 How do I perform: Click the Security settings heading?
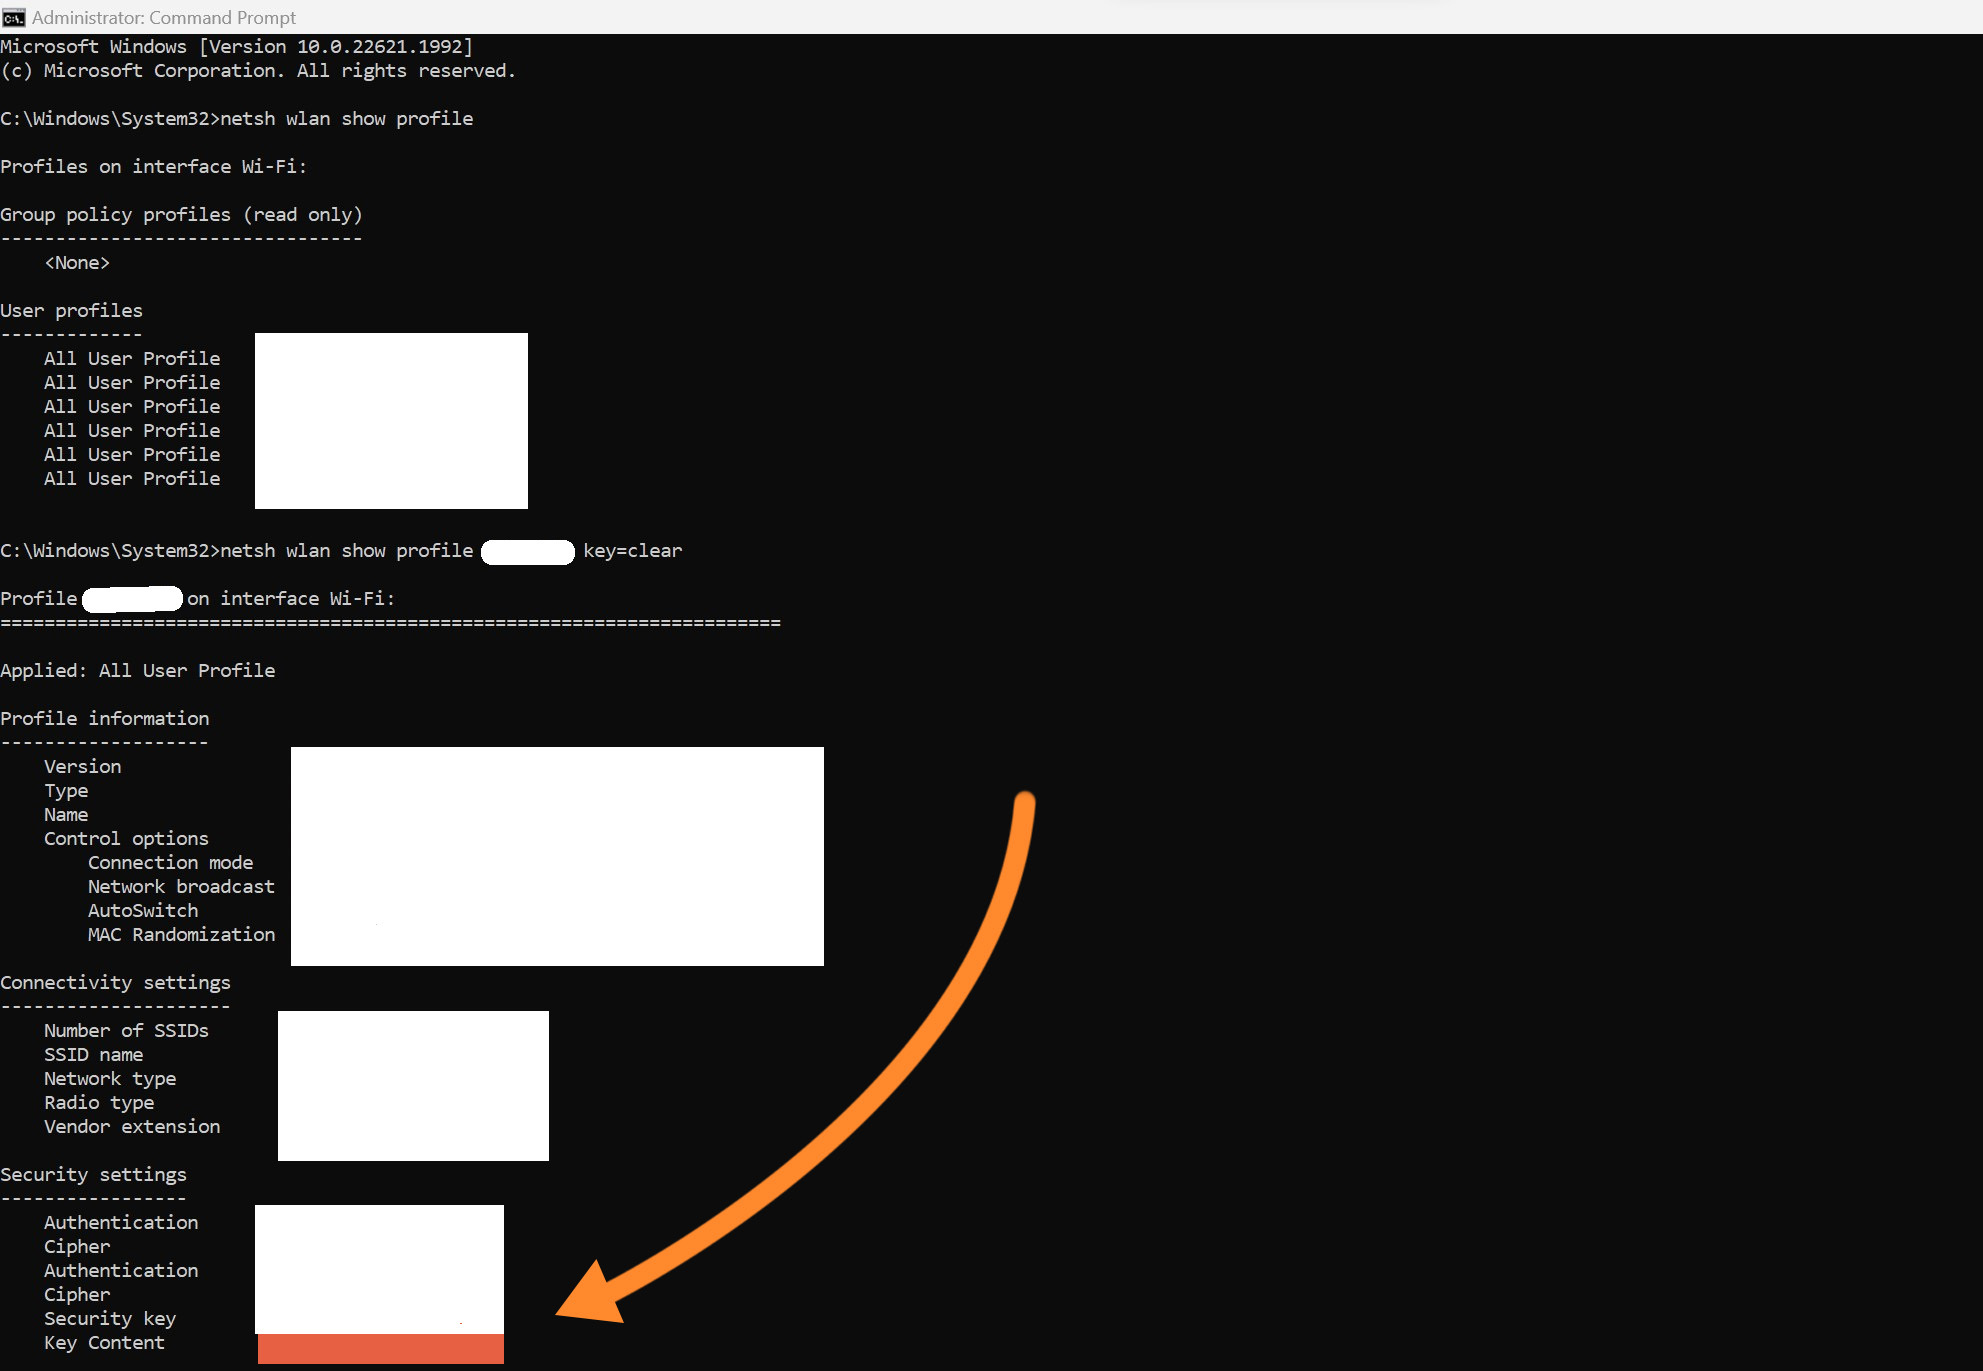93,1175
